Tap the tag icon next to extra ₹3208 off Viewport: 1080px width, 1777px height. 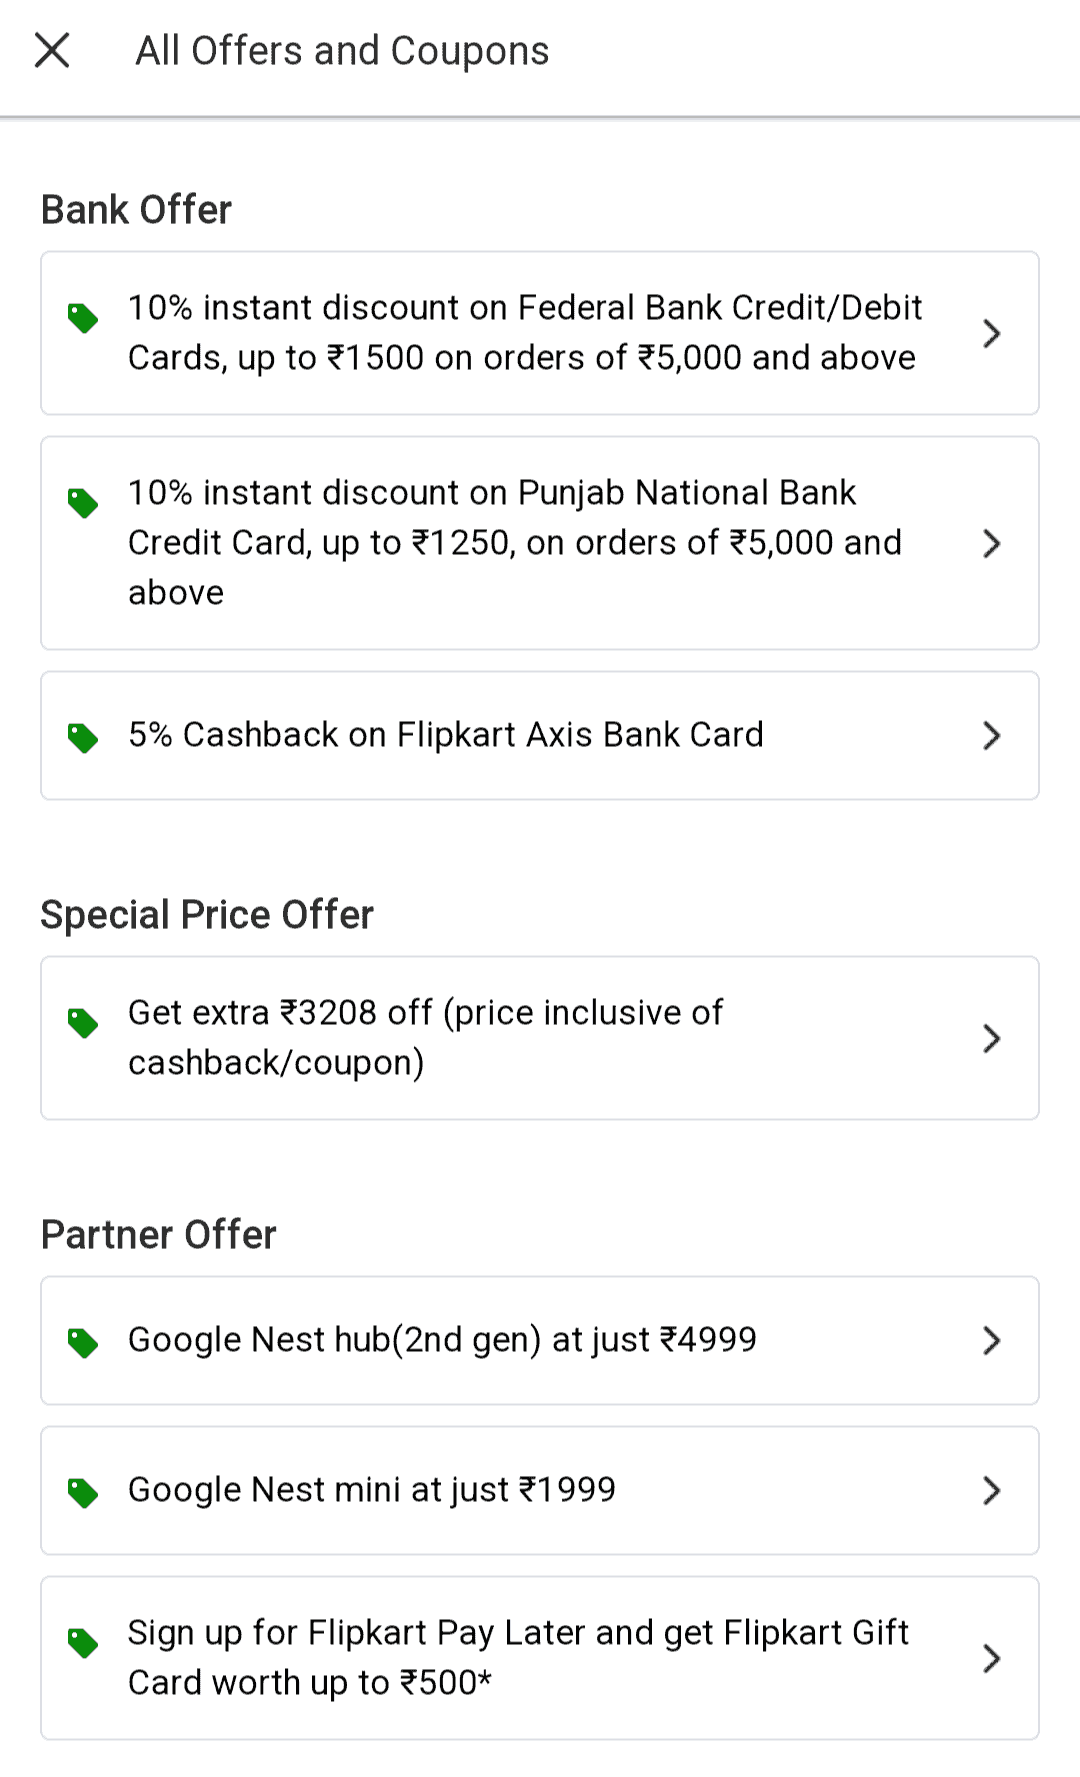tap(83, 1023)
